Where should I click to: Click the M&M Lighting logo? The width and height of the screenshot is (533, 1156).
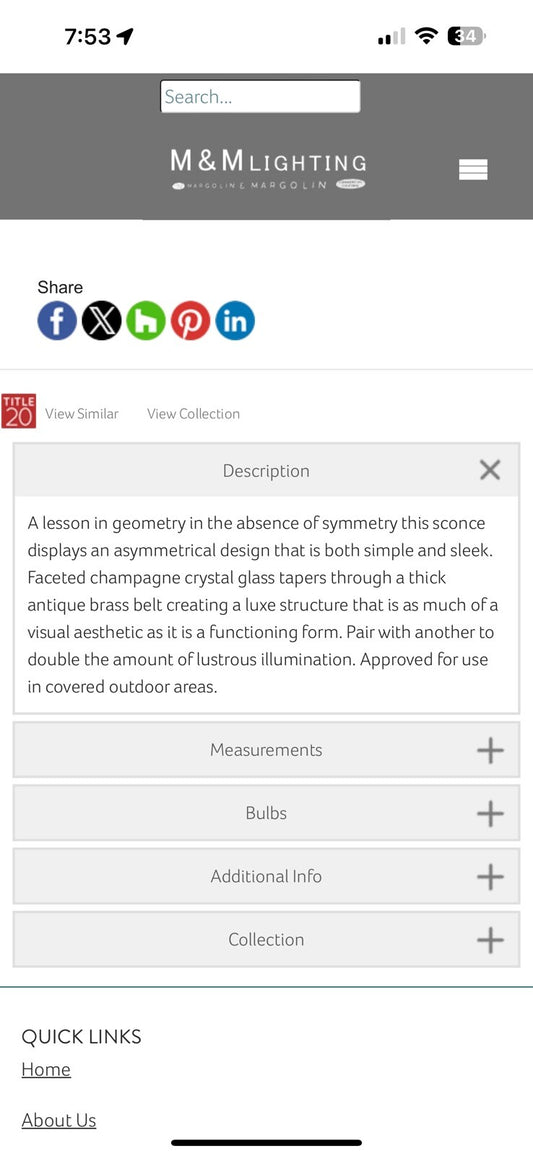[268, 169]
